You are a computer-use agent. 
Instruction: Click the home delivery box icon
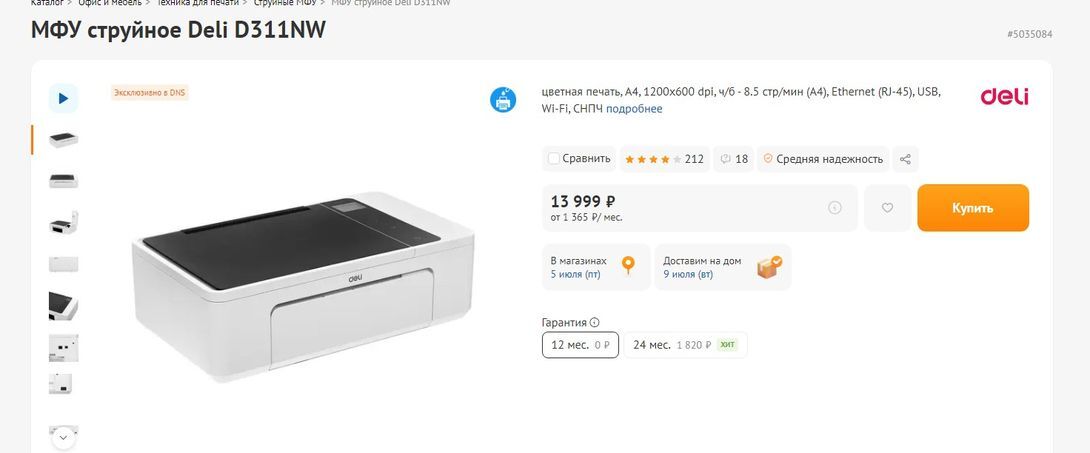pos(769,267)
